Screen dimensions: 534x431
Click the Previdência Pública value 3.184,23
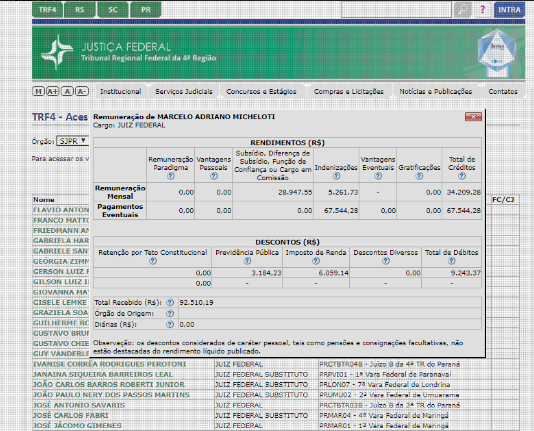(x=266, y=273)
